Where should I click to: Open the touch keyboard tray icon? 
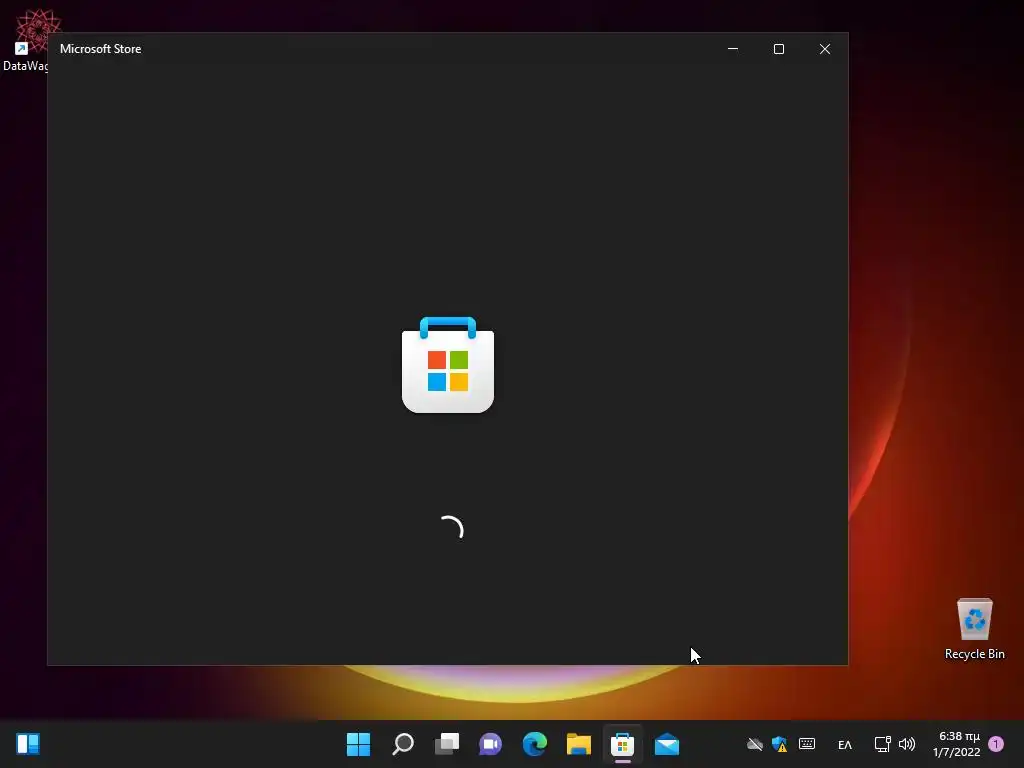(807, 744)
